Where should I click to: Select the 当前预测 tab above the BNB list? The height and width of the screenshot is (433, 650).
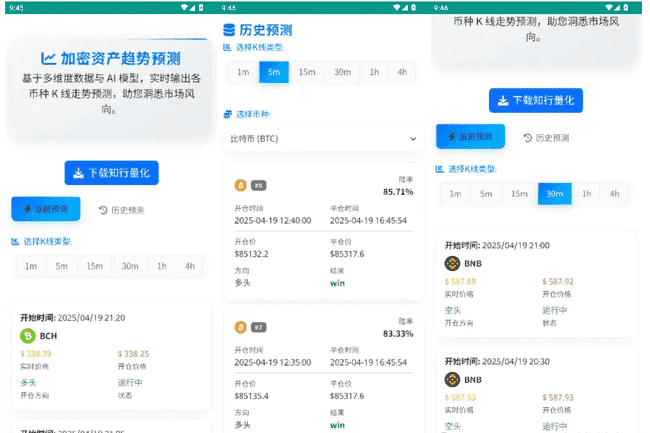(470, 137)
